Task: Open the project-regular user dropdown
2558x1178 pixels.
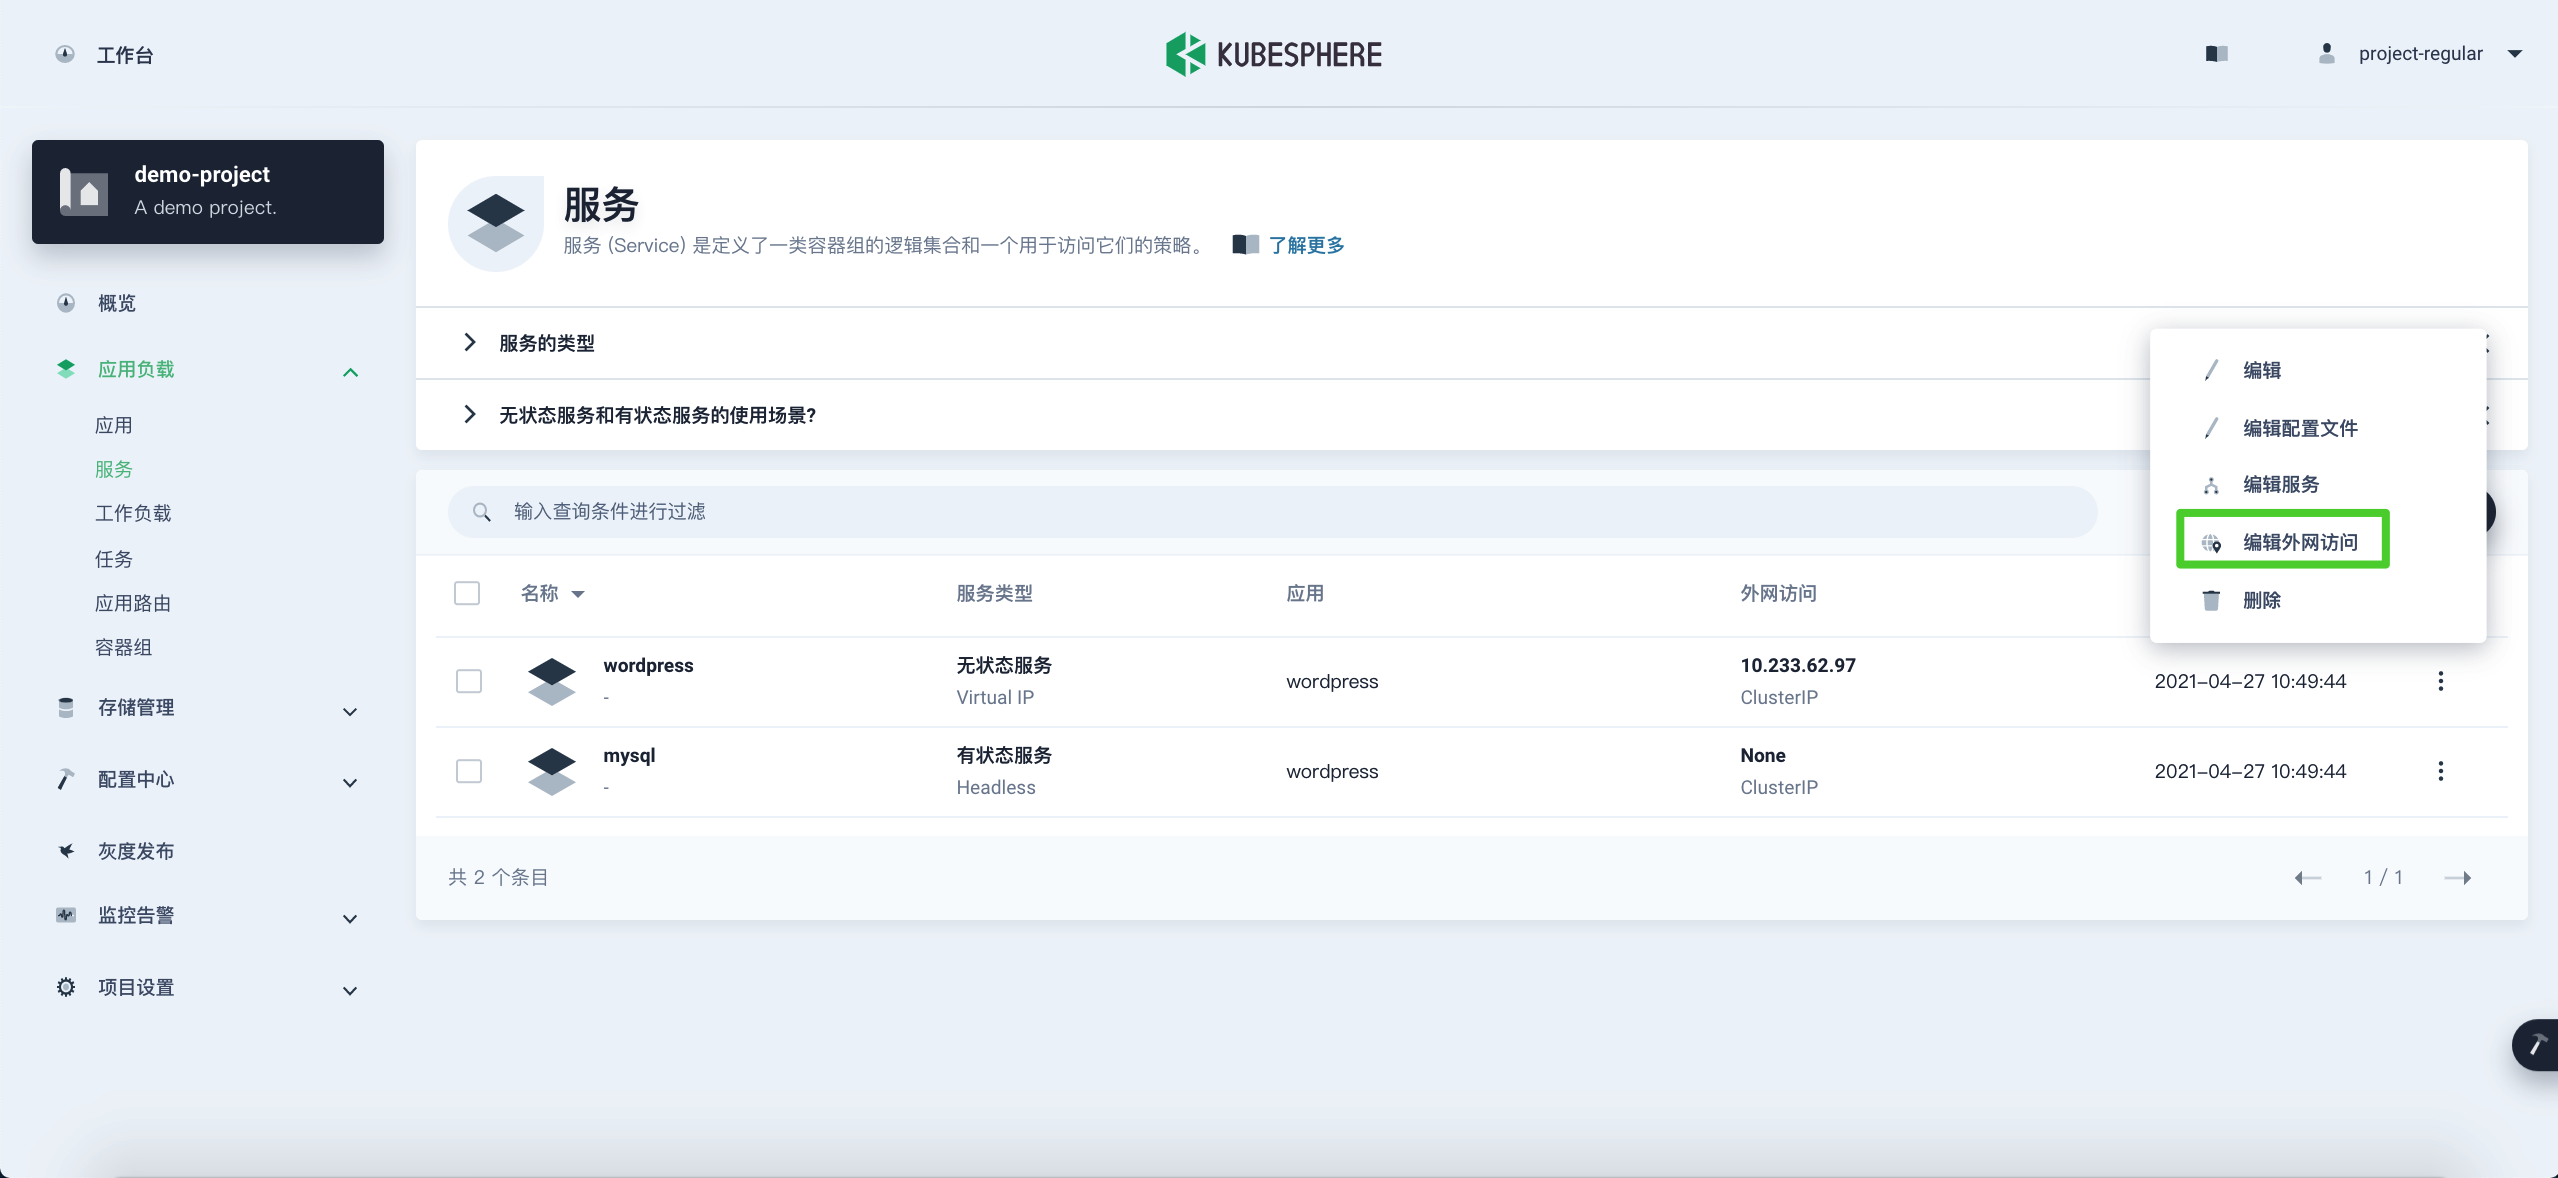Action: tap(2420, 54)
